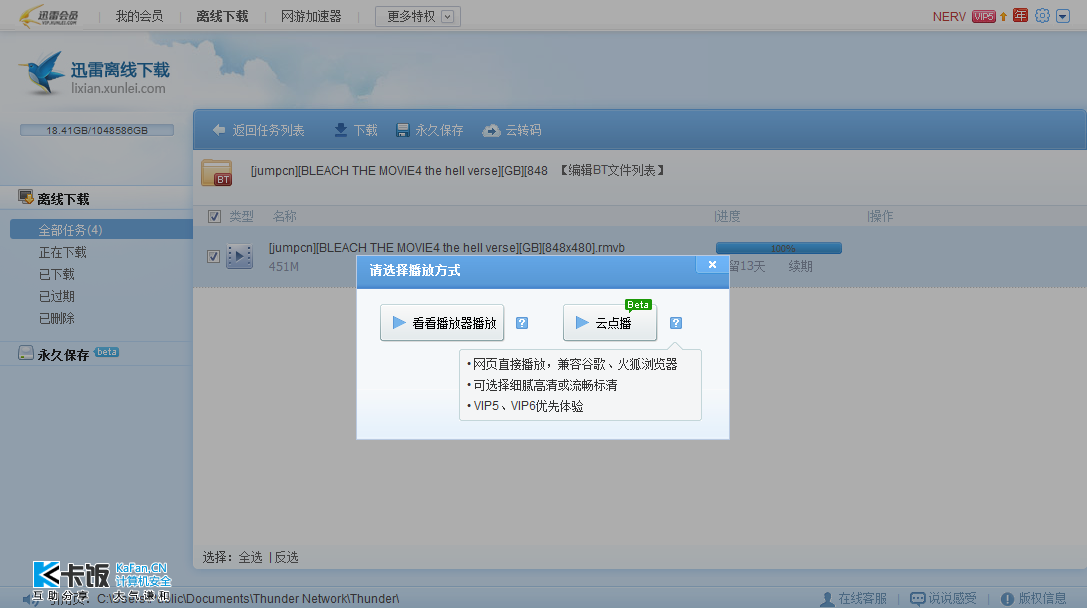Click the NERV username
The height and width of the screenshot is (608, 1087).
click(949, 16)
